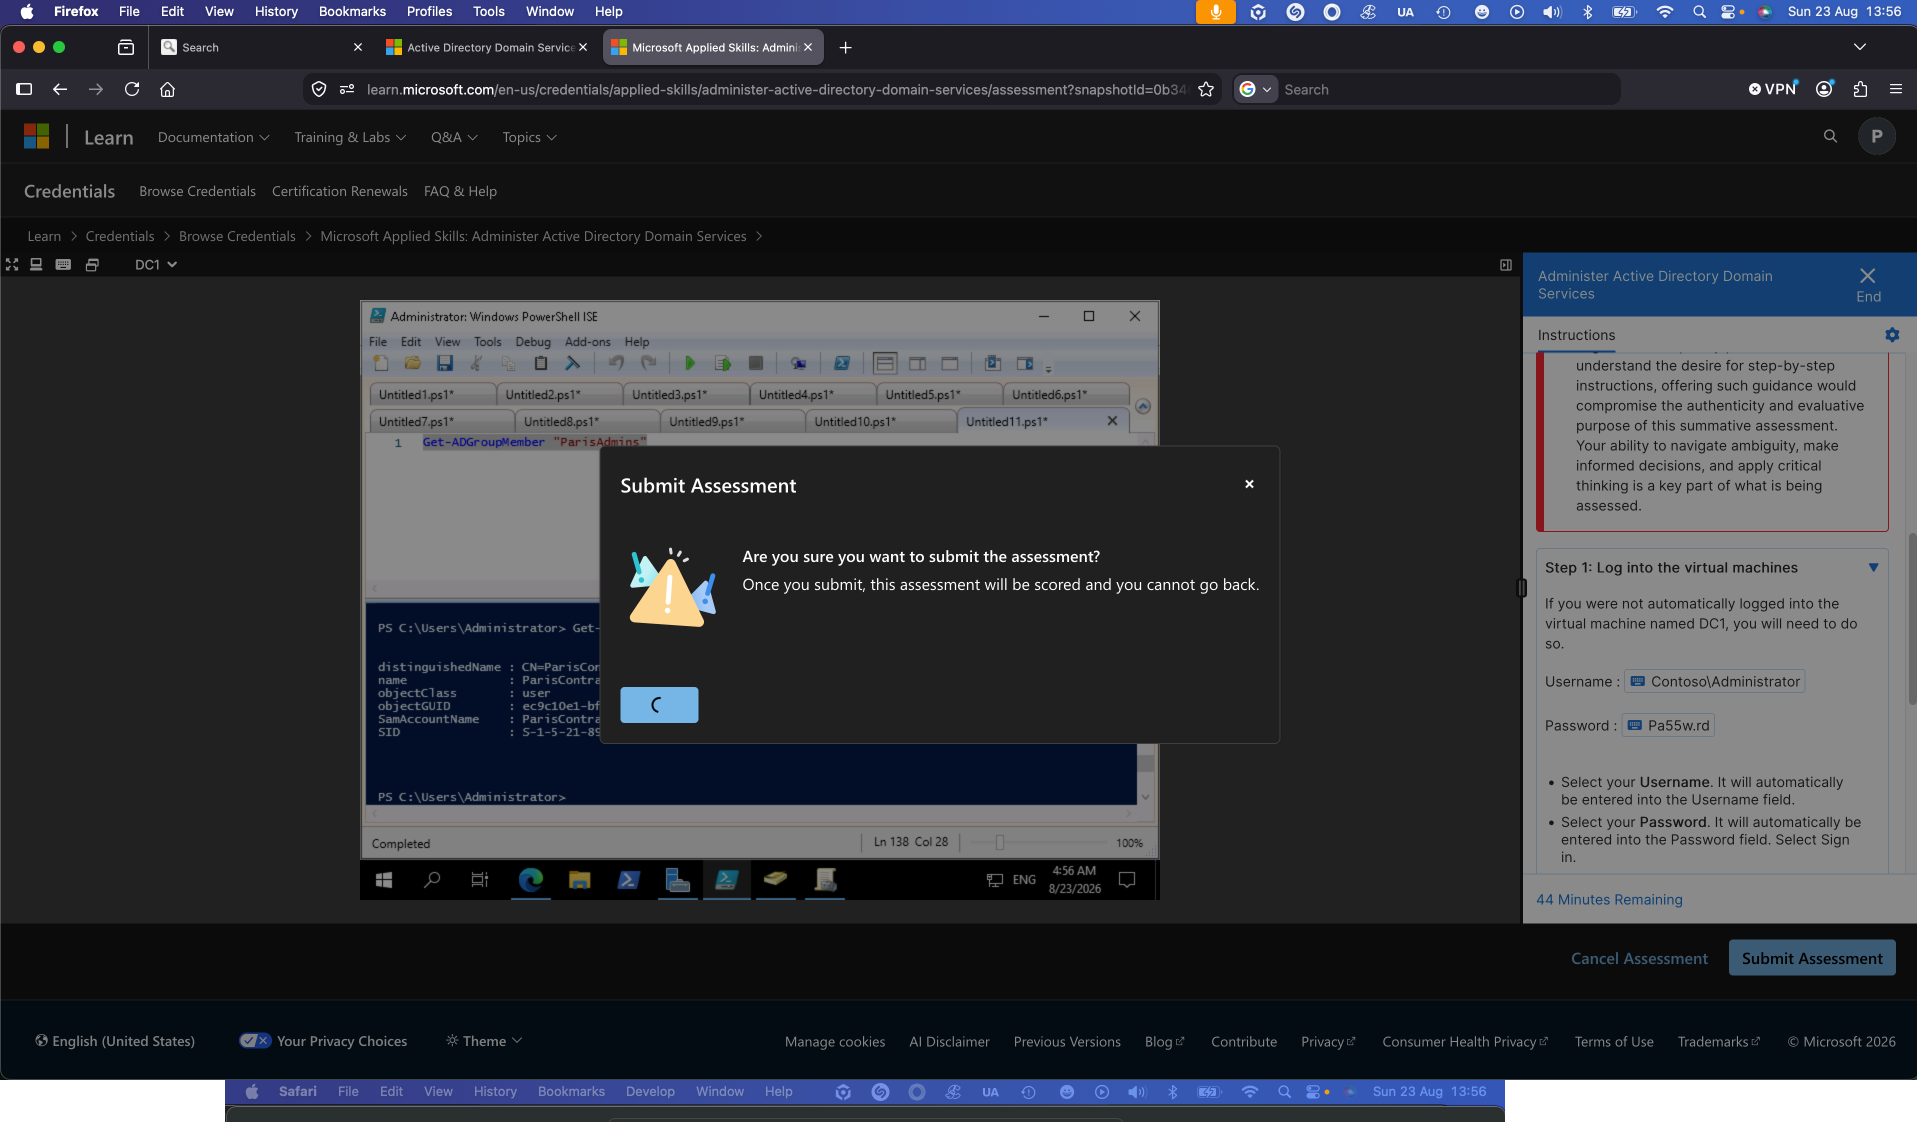The width and height of the screenshot is (1917, 1122).
Task: Bookmark page with star icon
Action: click(1206, 89)
